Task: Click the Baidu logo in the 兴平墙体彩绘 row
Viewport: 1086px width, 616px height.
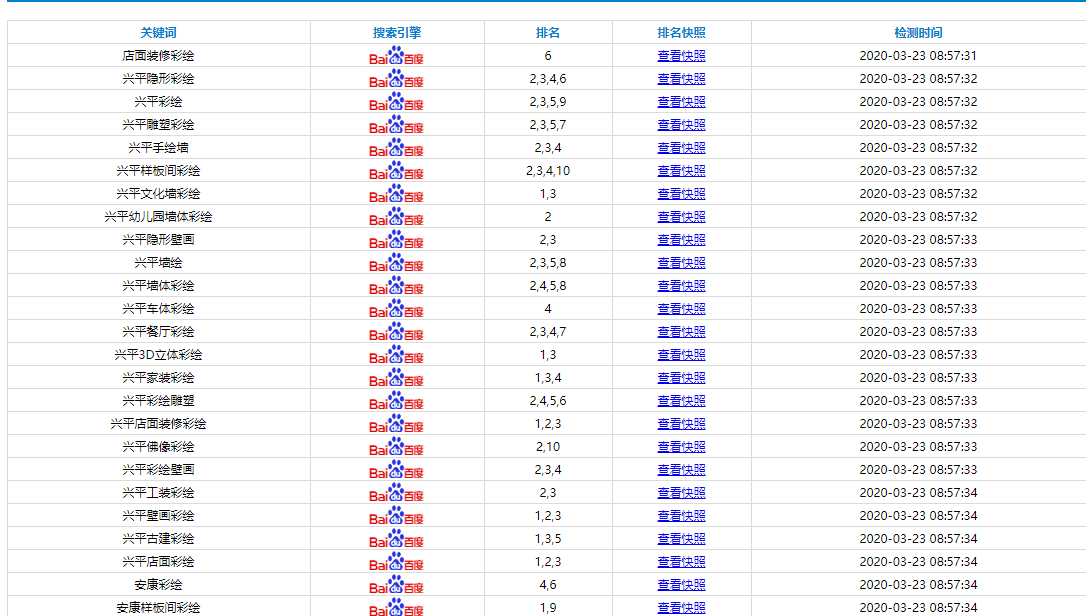Action: tap(396, 285)
